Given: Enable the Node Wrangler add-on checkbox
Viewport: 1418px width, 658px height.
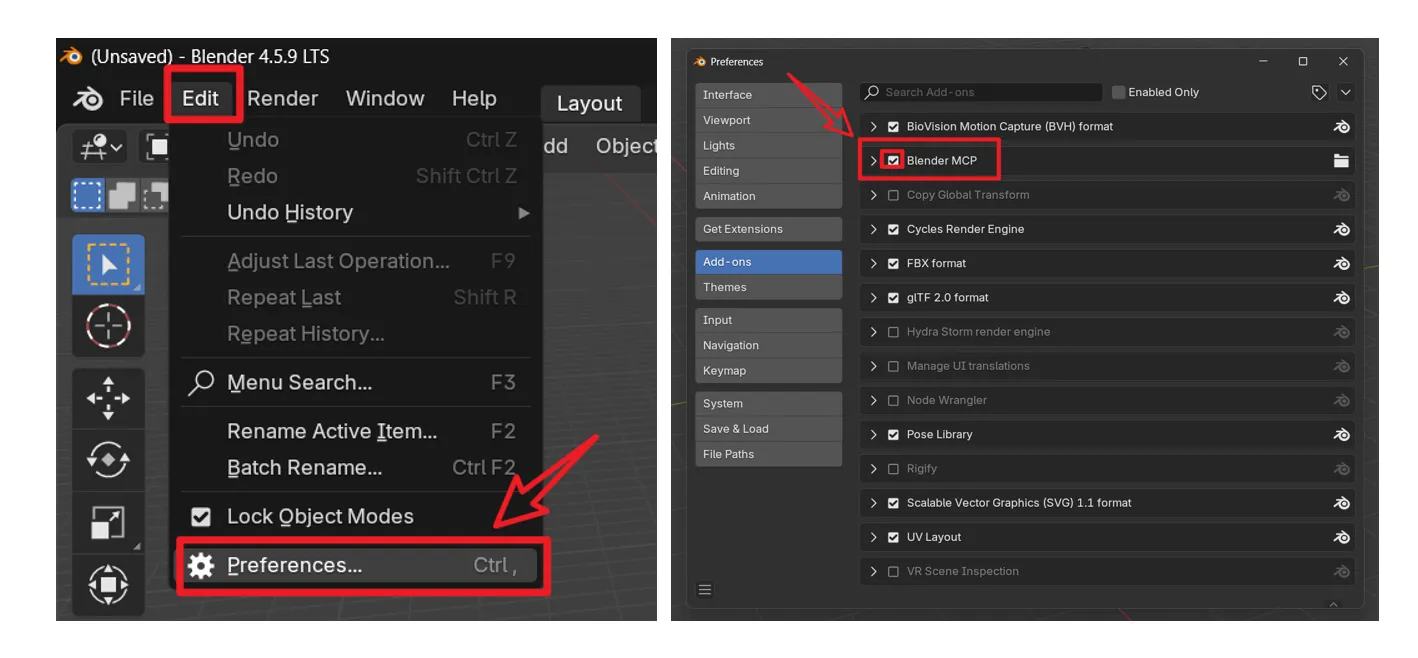Looking at the screenshot, I should (x=893, y=400).
